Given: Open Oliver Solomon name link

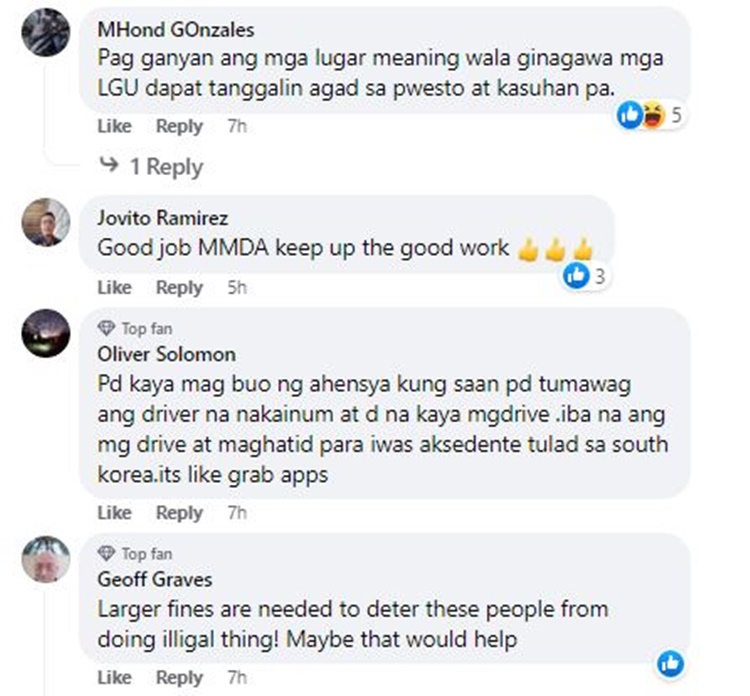Looking at the screenshot, I should pyautogui.click(x=166, y=354).
